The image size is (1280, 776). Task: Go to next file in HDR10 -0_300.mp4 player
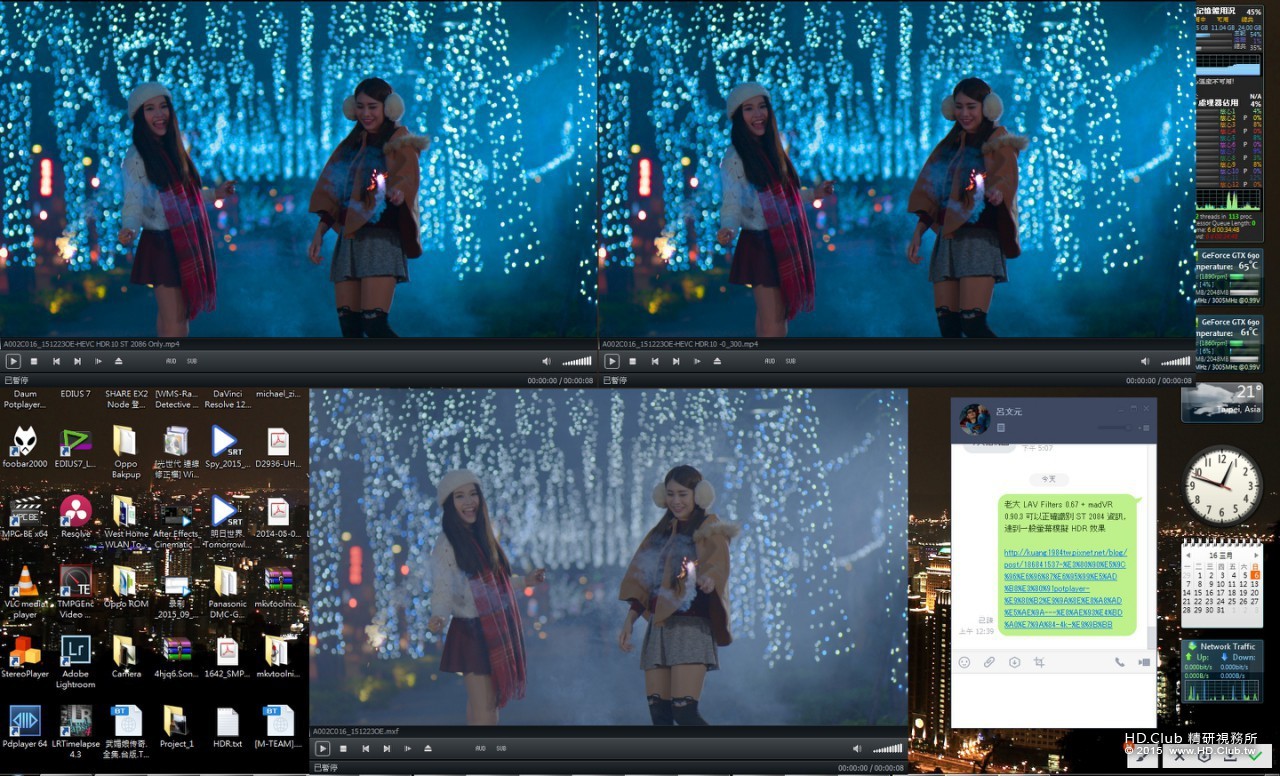(676, 361)
